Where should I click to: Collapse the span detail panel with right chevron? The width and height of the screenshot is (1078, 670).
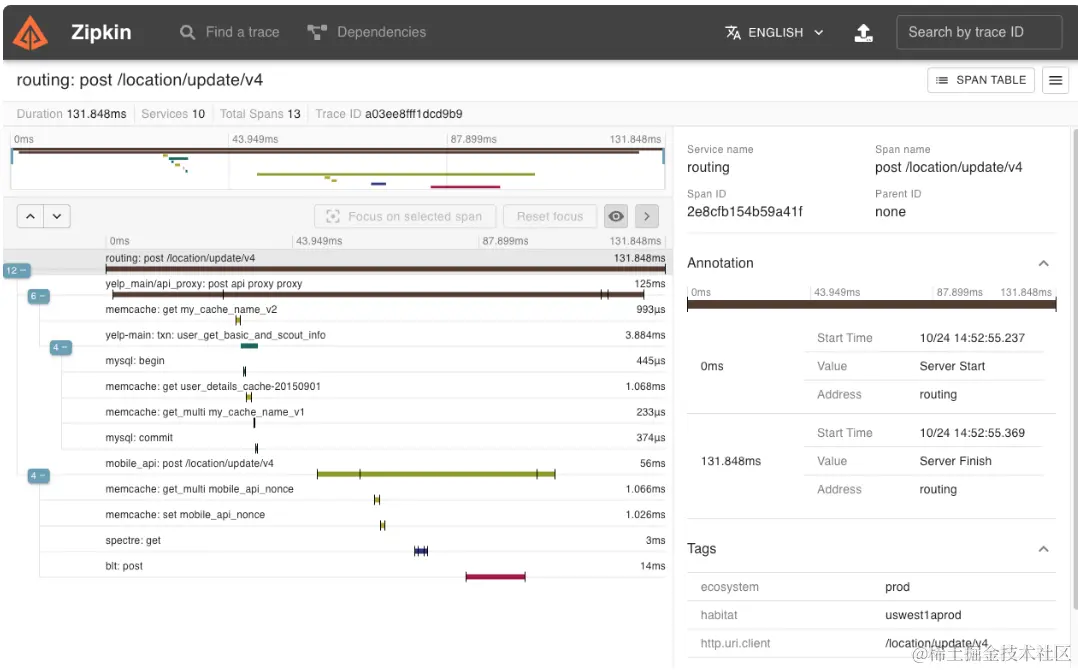pos(646,216)
